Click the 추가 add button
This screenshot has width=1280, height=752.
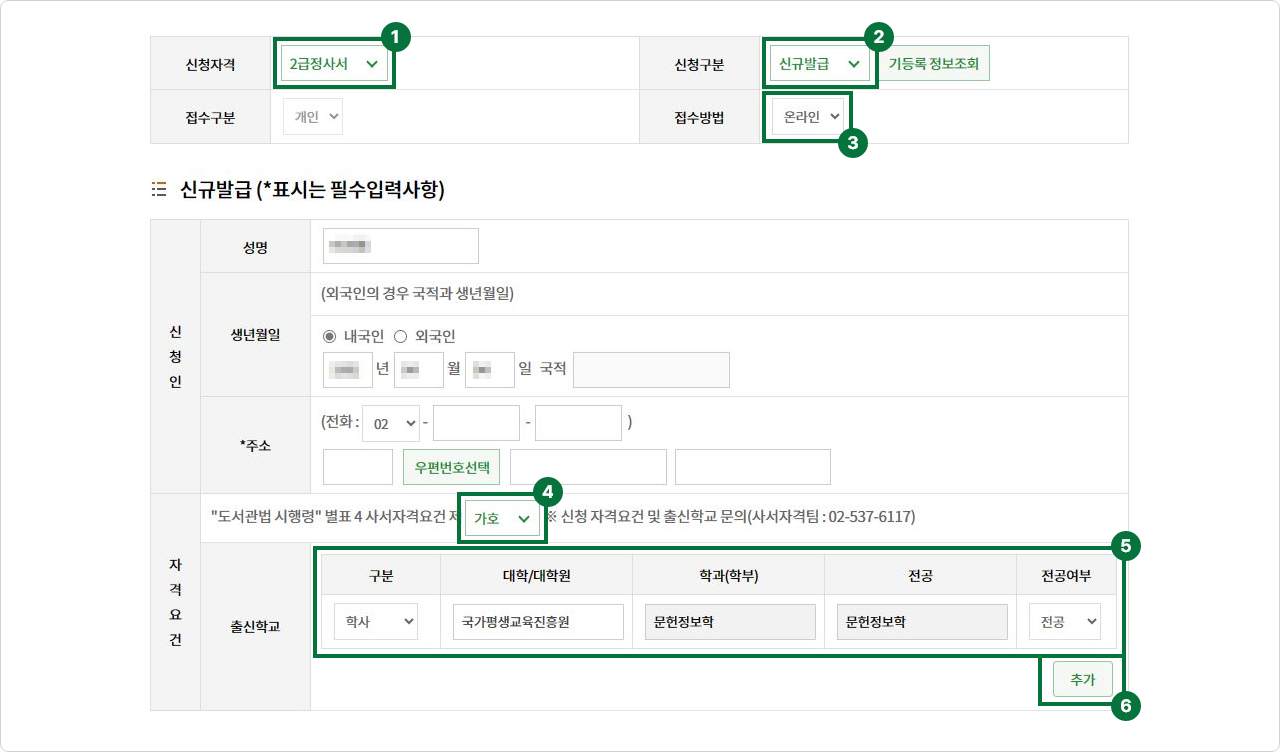1083,679
